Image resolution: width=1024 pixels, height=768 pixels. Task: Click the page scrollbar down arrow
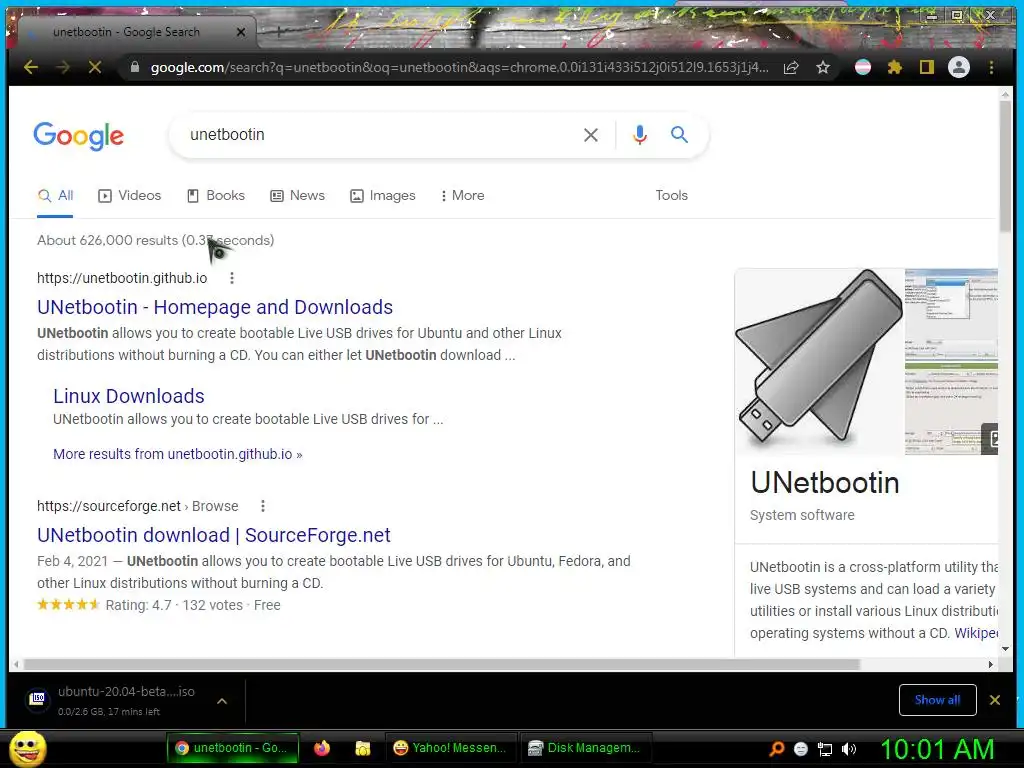pyautogui.click(x=1005, y=648)
